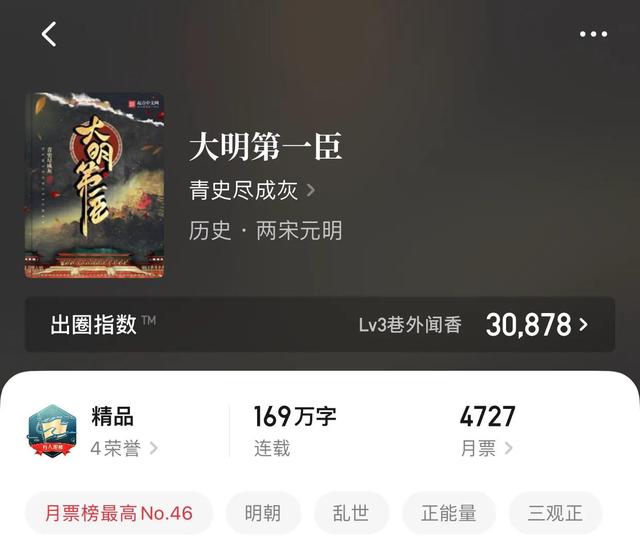Image resolution: width=640 pixels, height=551 pixels.
Task: Open the three-dot more options menu
Action: (x=593, y=34)
